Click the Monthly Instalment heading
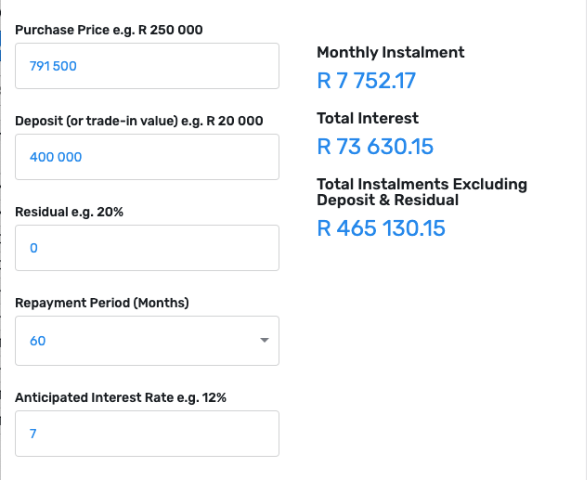The image size is (587, 480). pyautogui.click(x=390, y=52)
